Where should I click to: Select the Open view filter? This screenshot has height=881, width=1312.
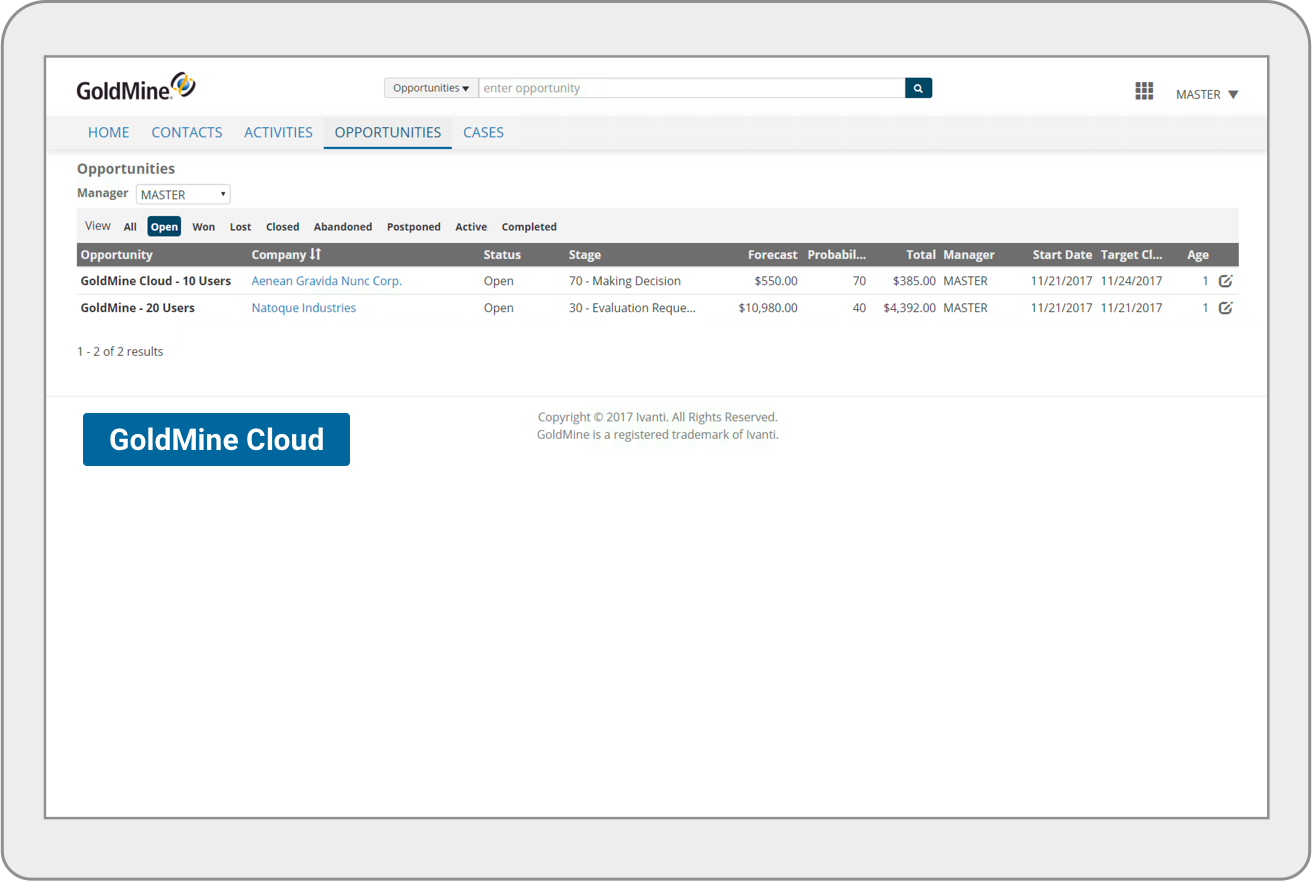click(x=164, y=227)
